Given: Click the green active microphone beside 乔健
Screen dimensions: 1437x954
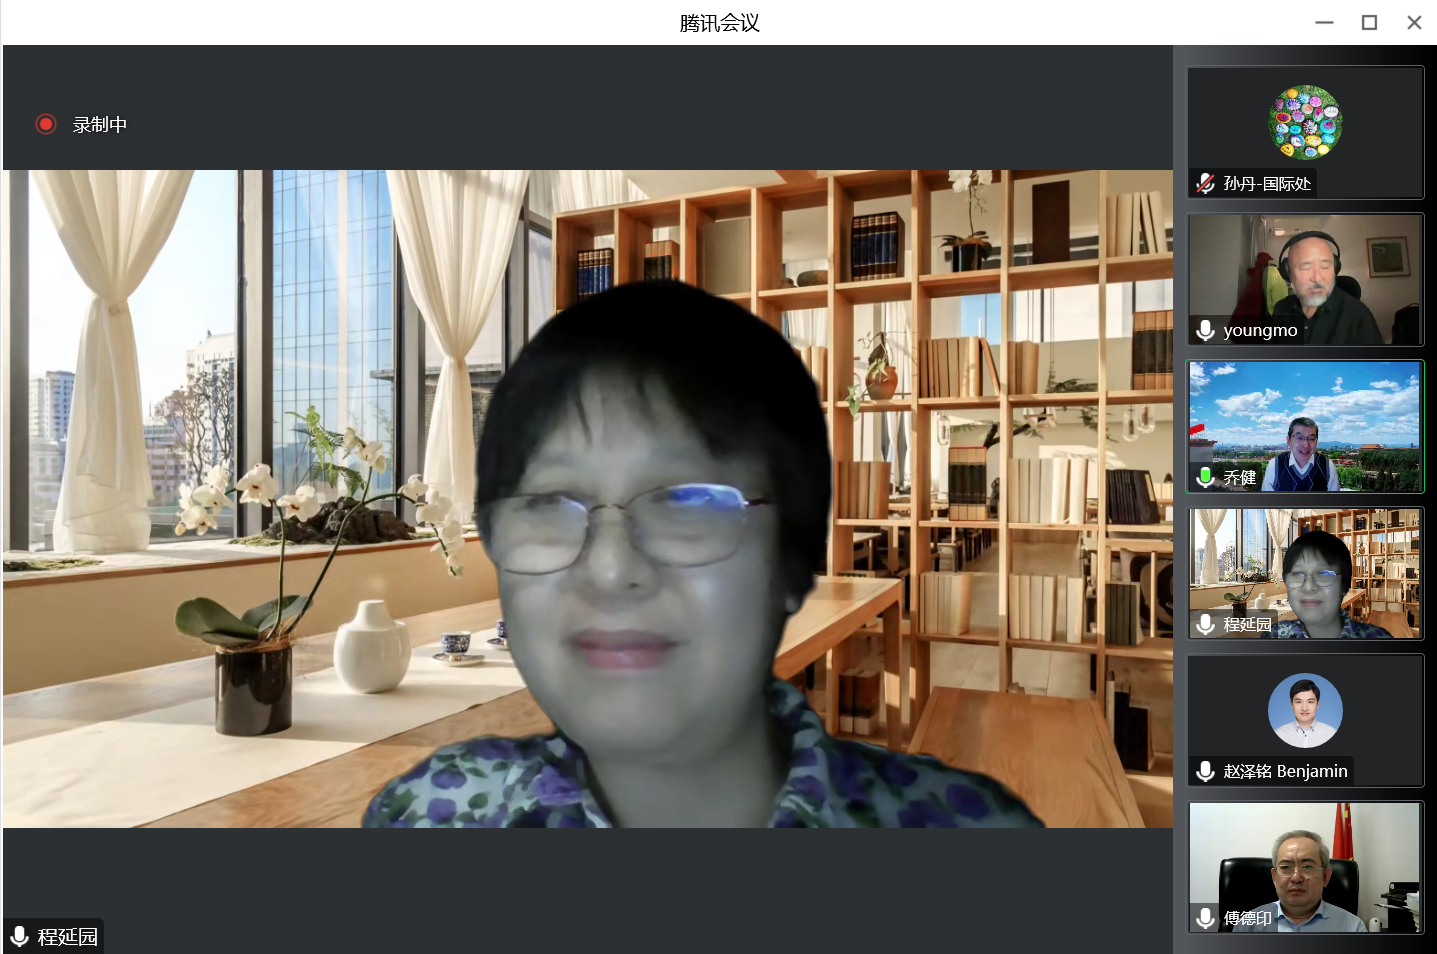Looking at the screenshot, I should [x=1206, y=477].
